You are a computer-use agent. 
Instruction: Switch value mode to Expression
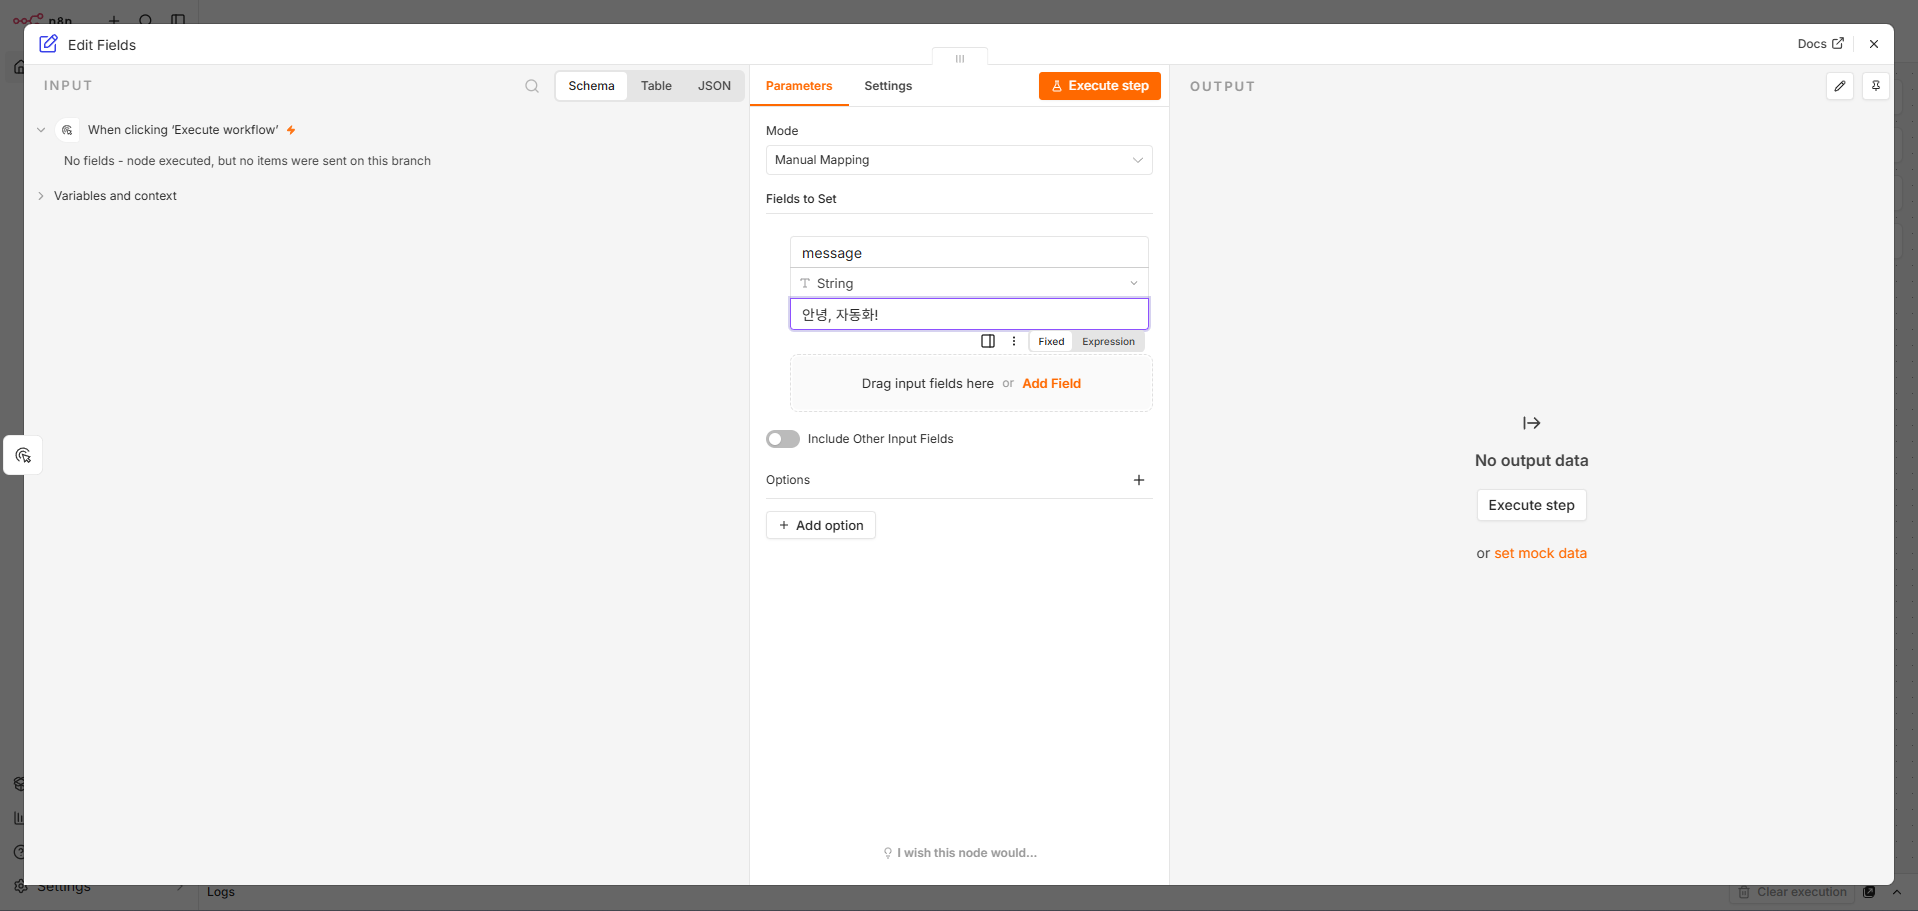click(x=1108, y=341)
